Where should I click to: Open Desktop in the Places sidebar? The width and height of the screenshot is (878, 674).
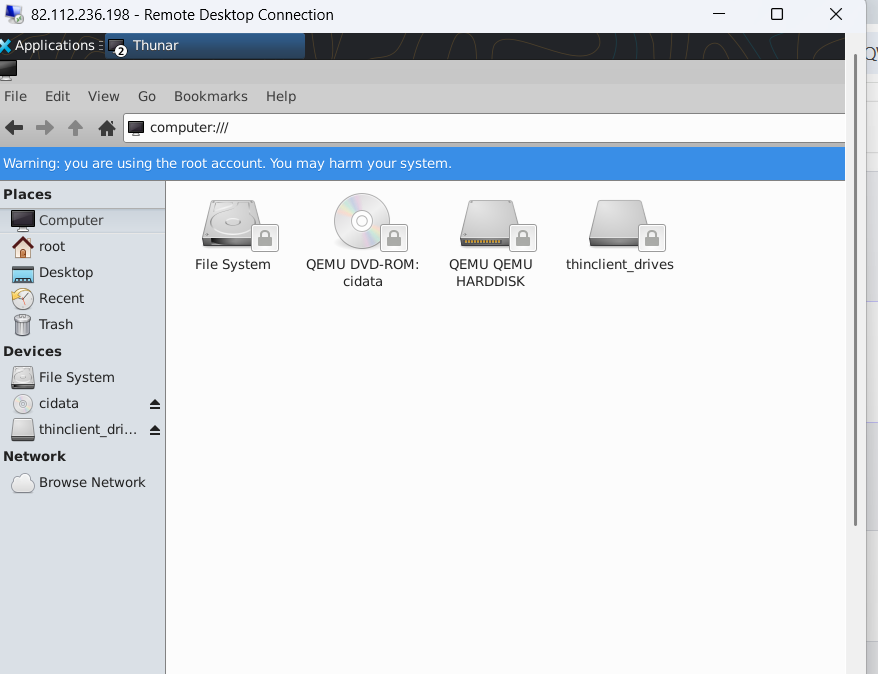coord(82,273)
